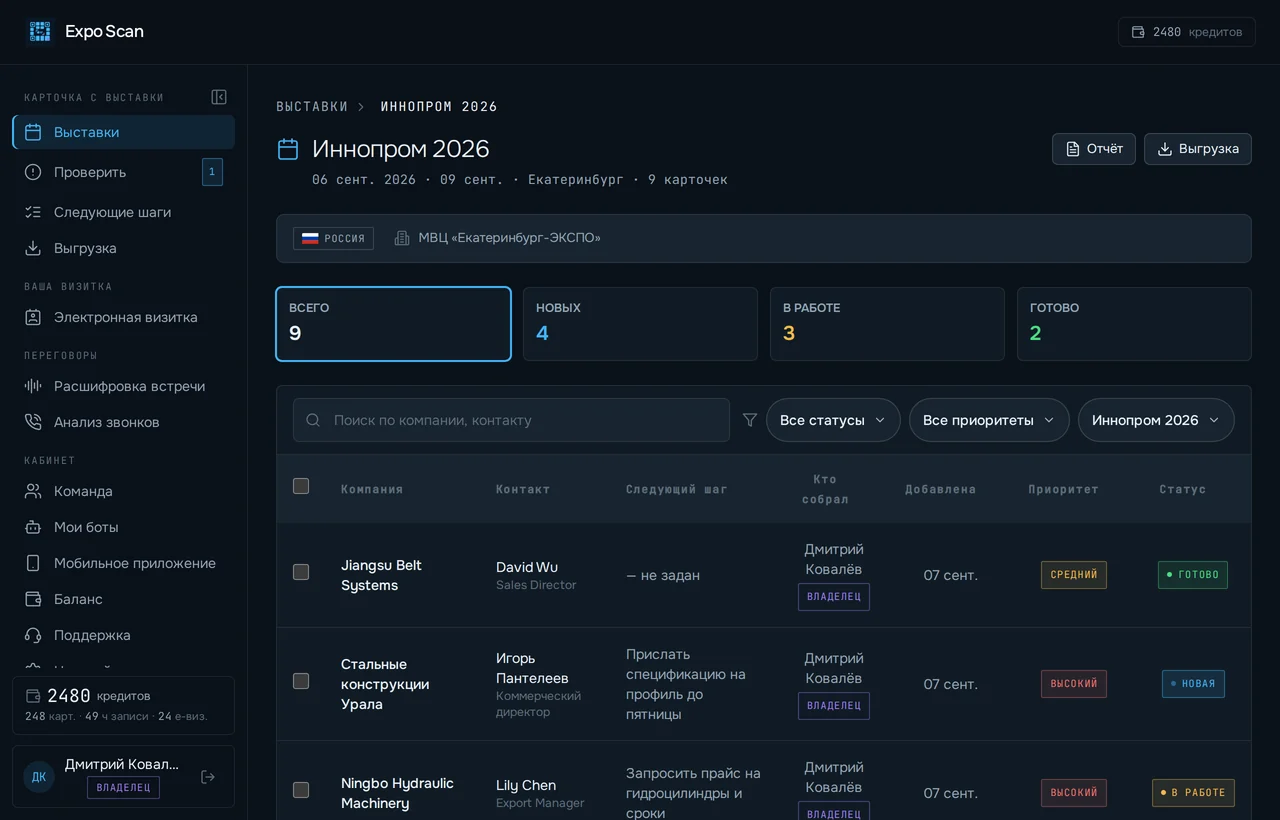1280x820 pixels.
Task: Tick the Jiangsu Belt Systems row checkbox
Action: 301,572
